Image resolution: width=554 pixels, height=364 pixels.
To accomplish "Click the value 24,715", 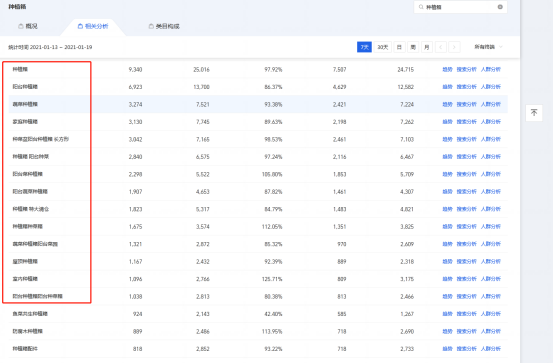I will click(x=405, y=70).
